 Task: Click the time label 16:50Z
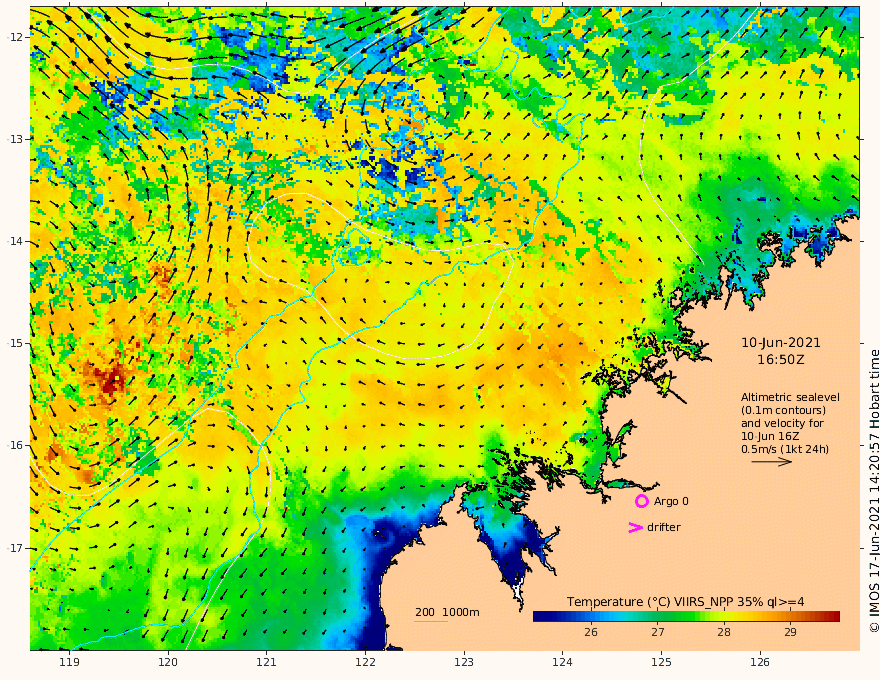click(781, 360)
